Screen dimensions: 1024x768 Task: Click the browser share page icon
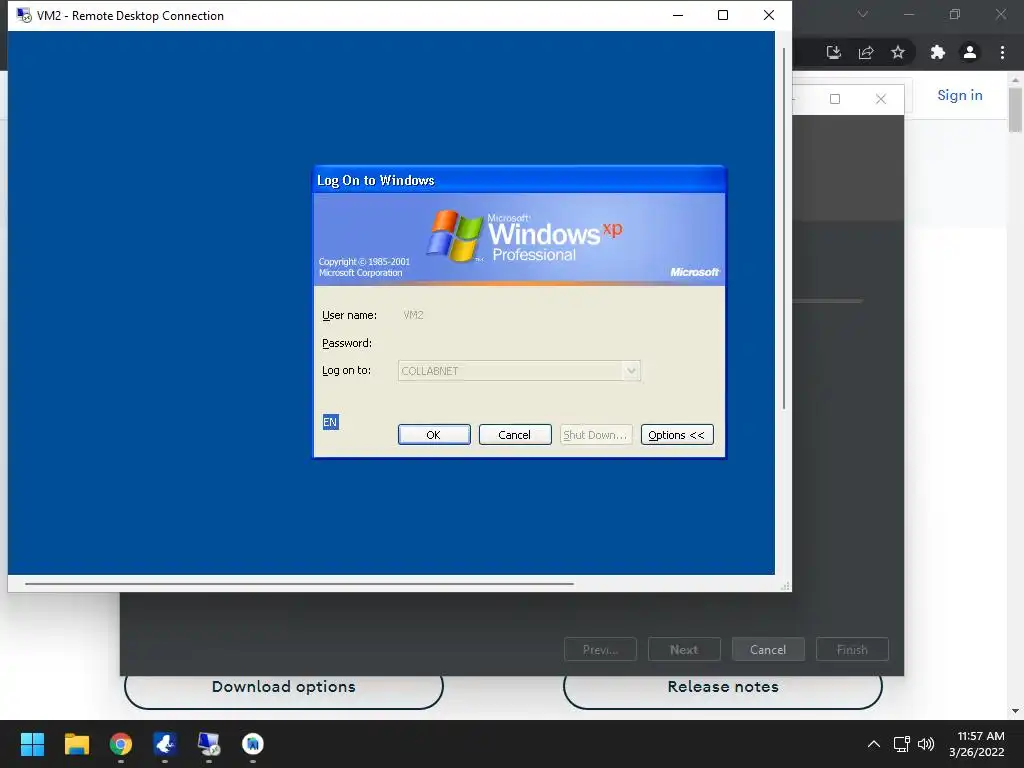(866, 52)
